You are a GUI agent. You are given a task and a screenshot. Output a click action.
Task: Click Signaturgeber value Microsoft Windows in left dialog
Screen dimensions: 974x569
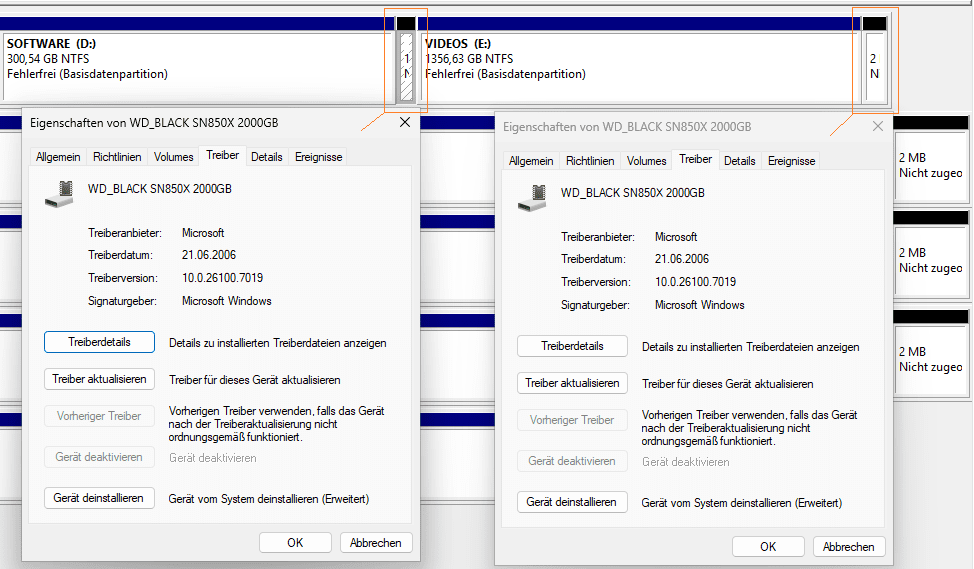coord(227,301)
